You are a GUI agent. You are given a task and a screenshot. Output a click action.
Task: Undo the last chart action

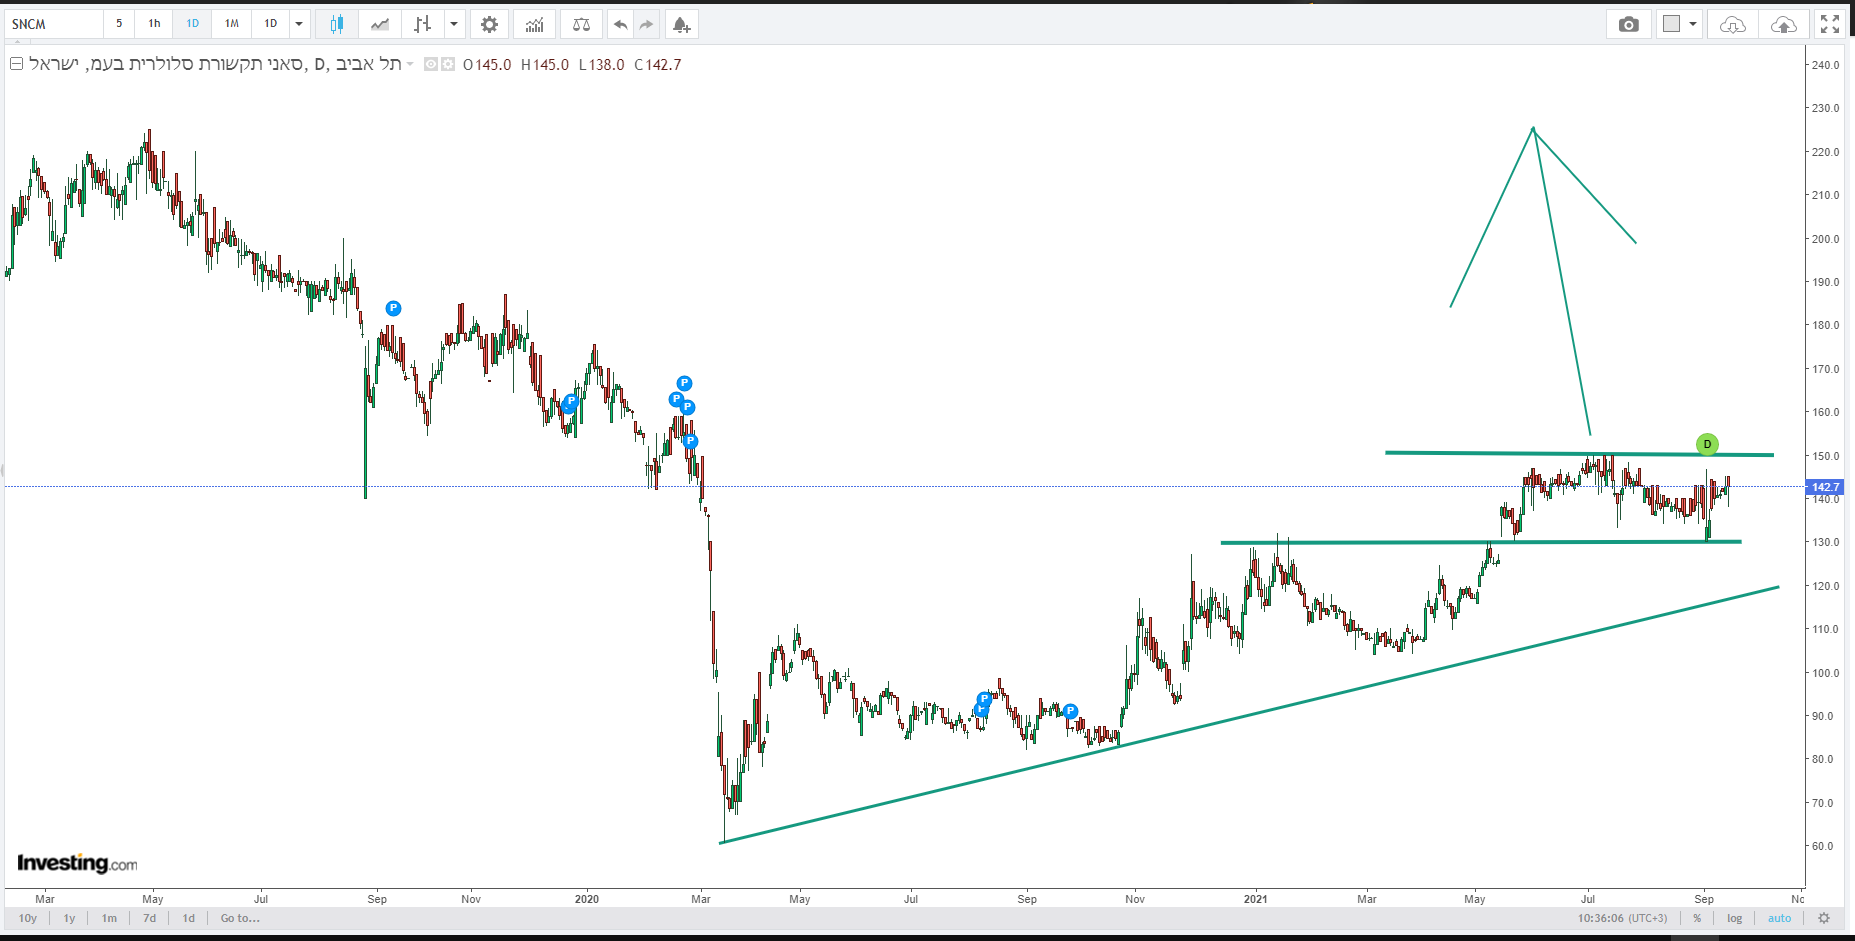tap(621, 24)
